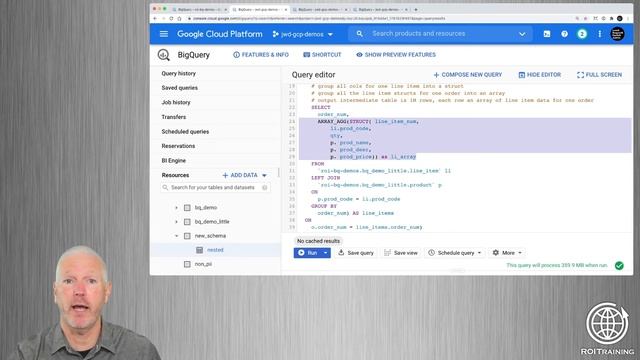Click SHORTCUT button
The width and height of the screenshot is (640, 360).
pos(322,55)
